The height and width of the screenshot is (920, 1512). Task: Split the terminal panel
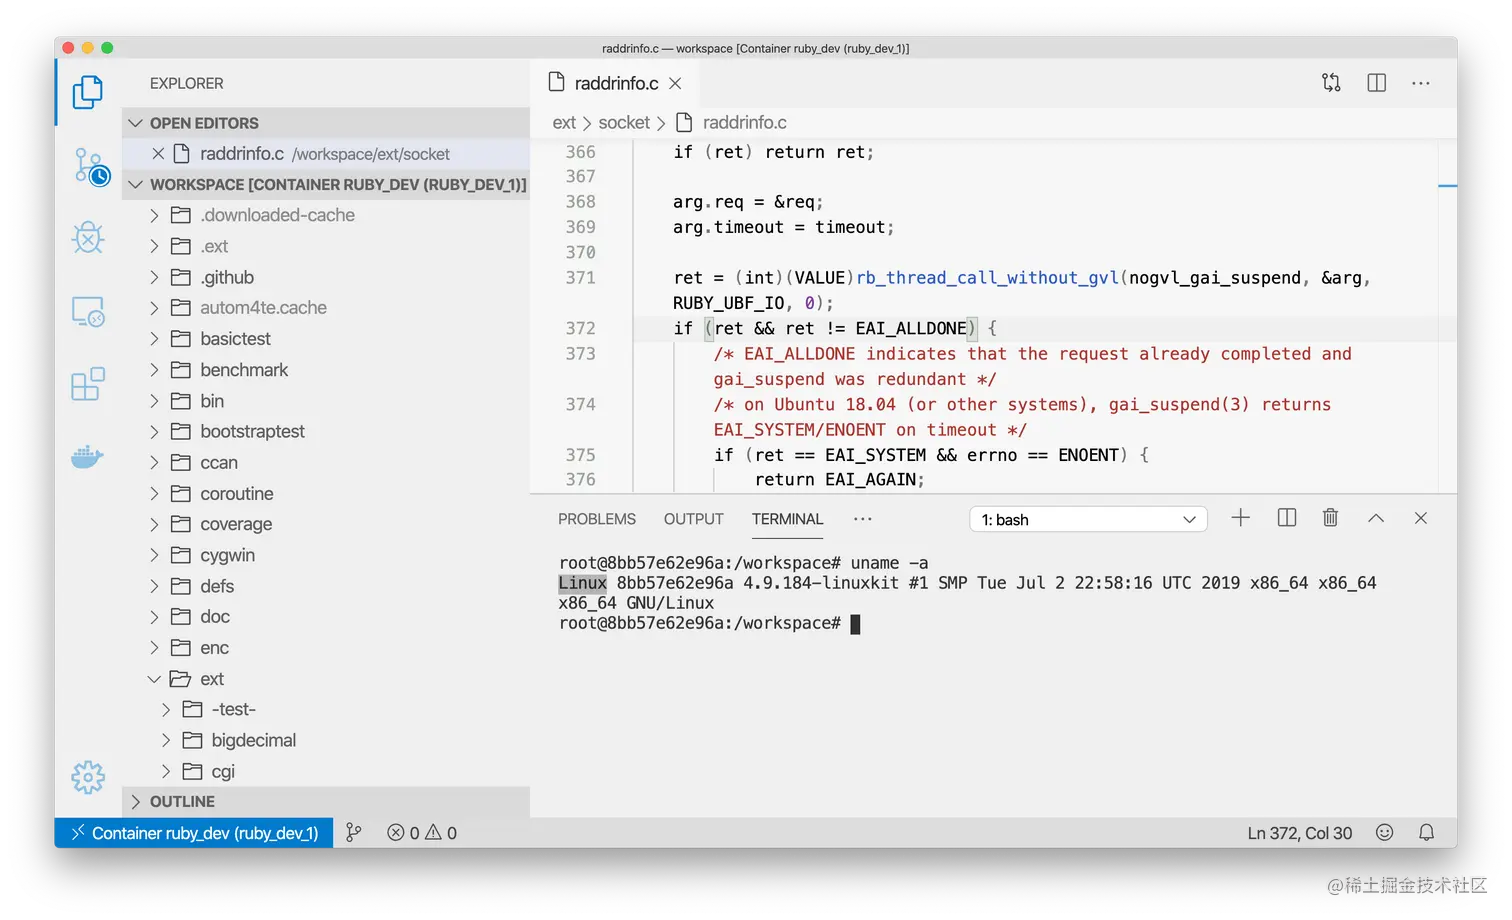tap(1287, 518)
